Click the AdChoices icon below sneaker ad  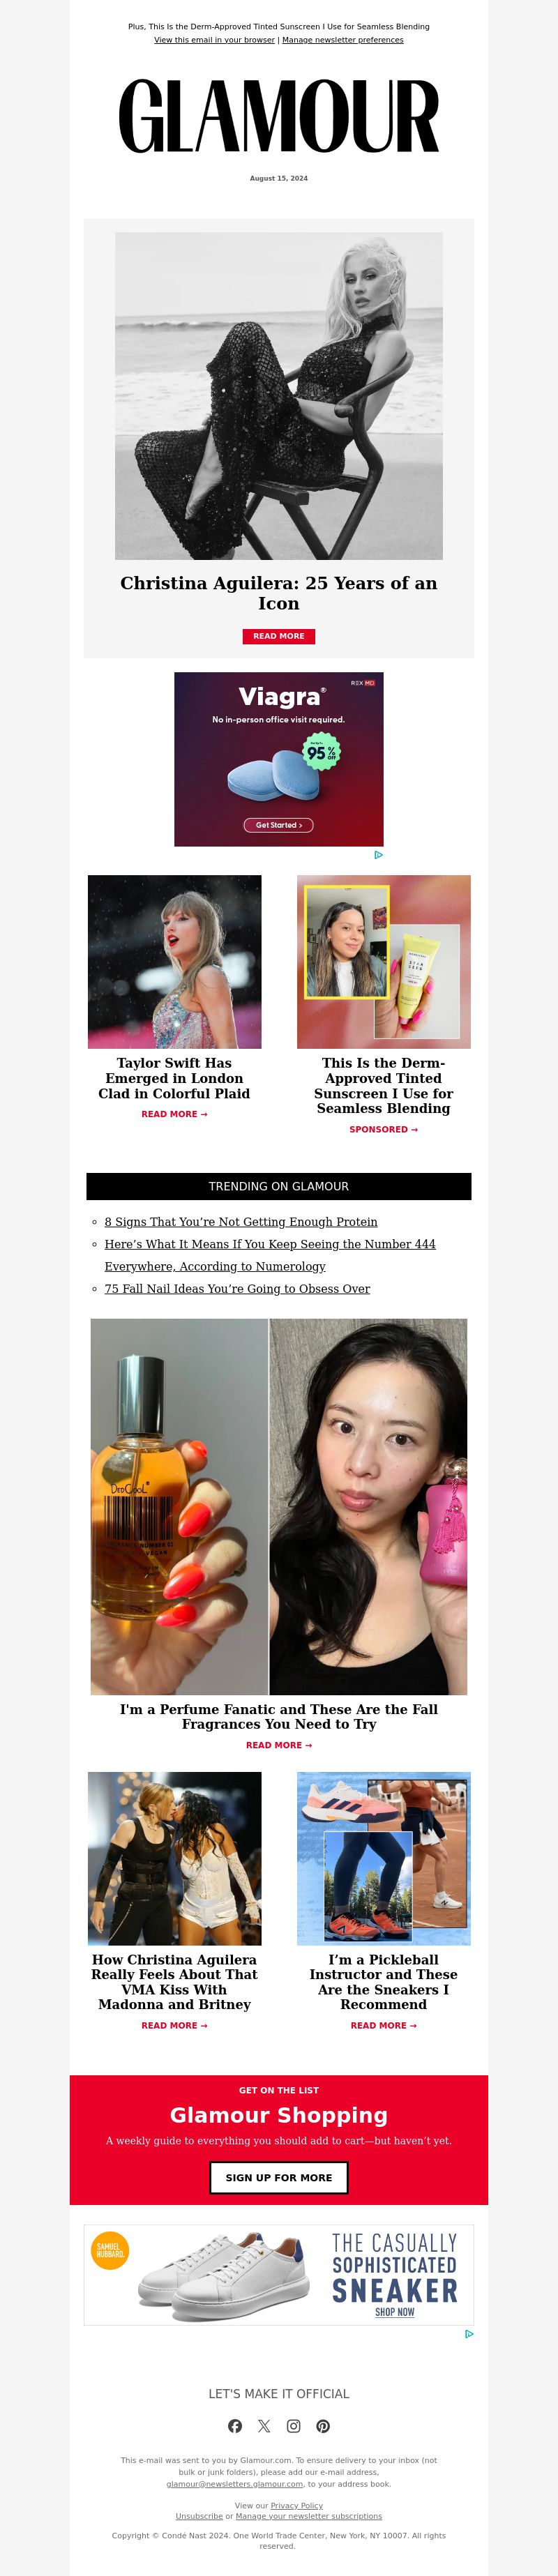click(x=469, y=2334)
